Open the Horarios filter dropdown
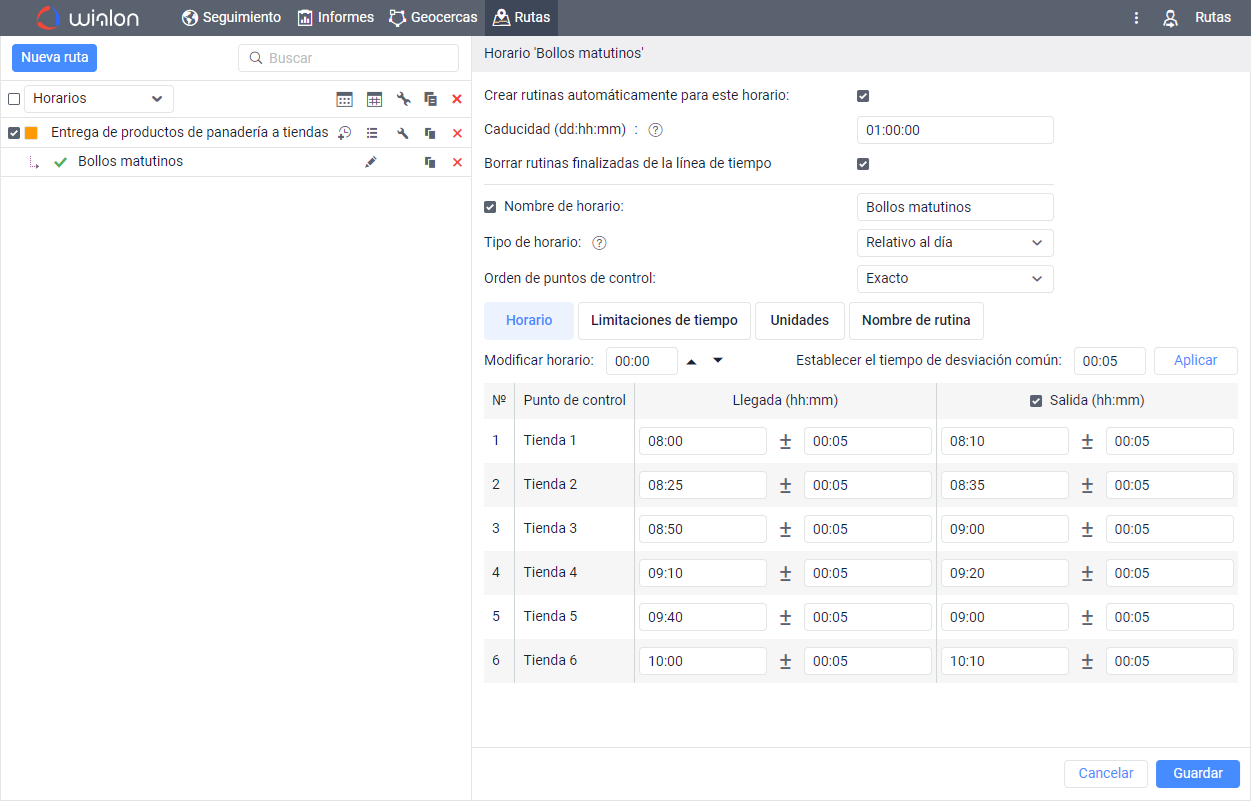This screenshot has height=801, width=1251. [98, 99]
